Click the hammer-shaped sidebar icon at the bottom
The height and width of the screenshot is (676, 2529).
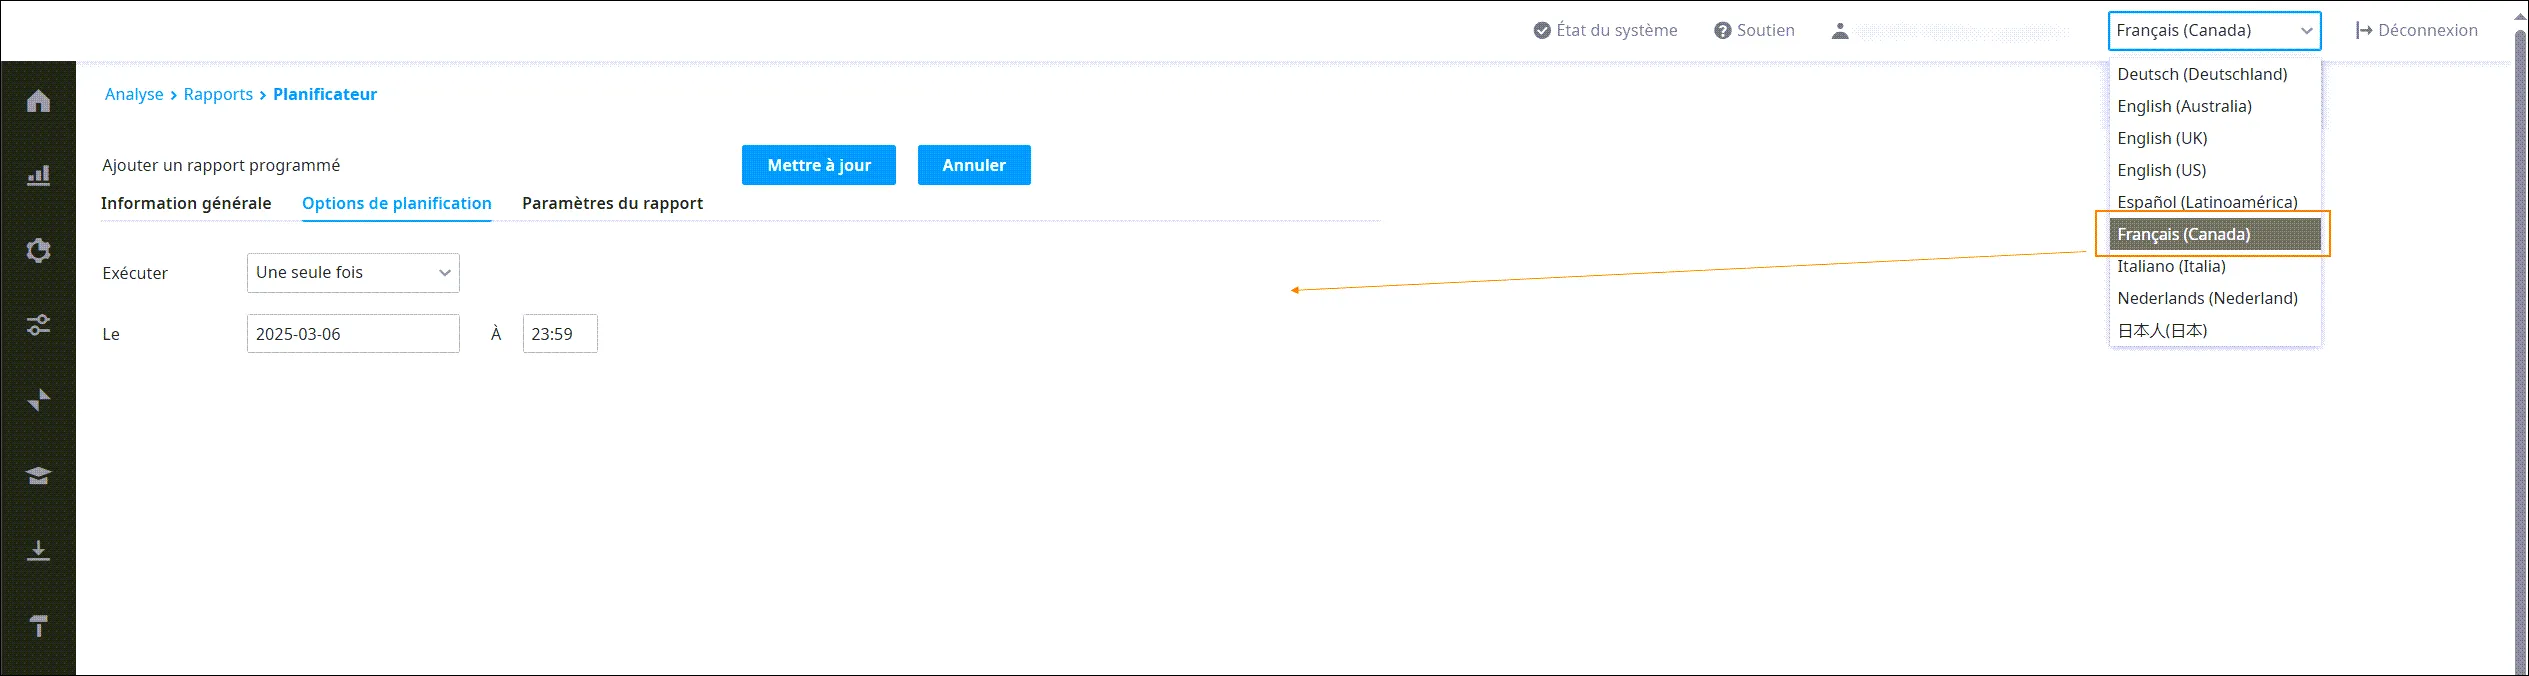[x=38, y=626]
